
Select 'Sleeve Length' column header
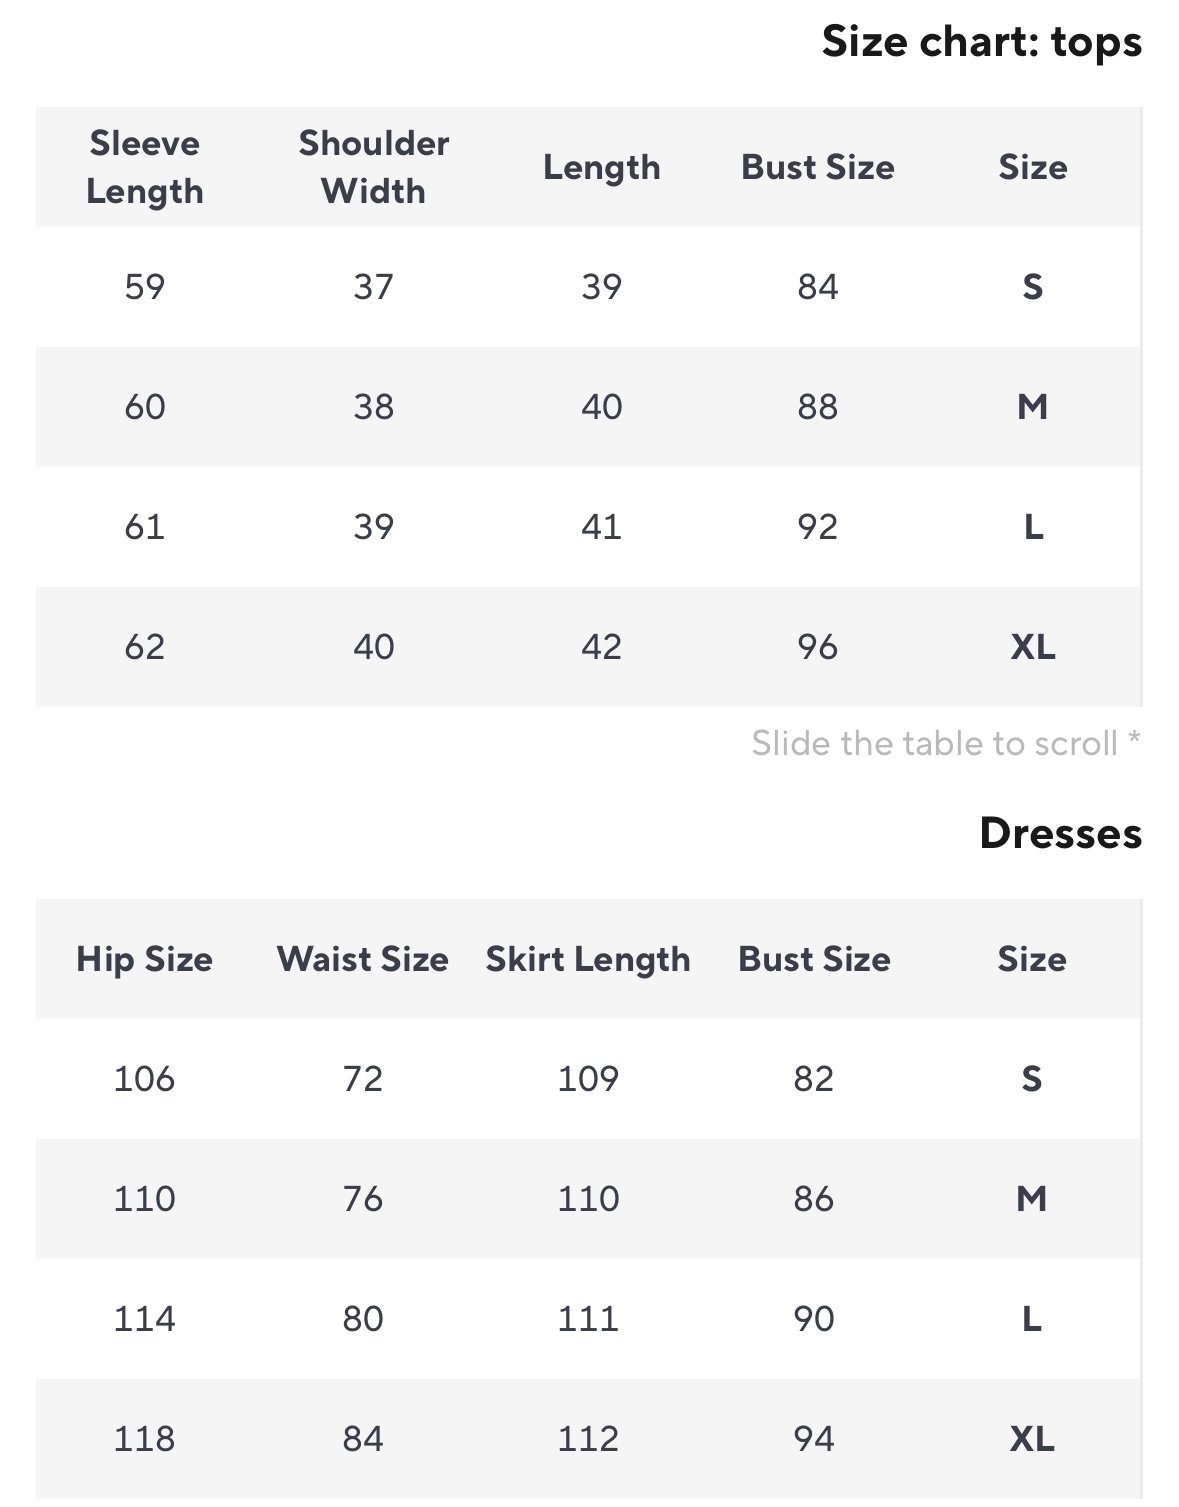coord(145,167)
